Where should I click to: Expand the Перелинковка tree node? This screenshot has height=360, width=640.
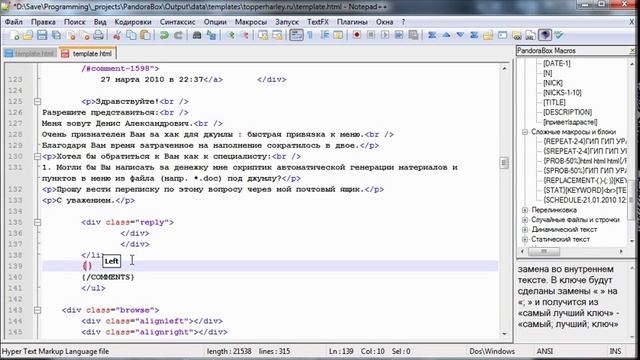click(x=525, y=210)
